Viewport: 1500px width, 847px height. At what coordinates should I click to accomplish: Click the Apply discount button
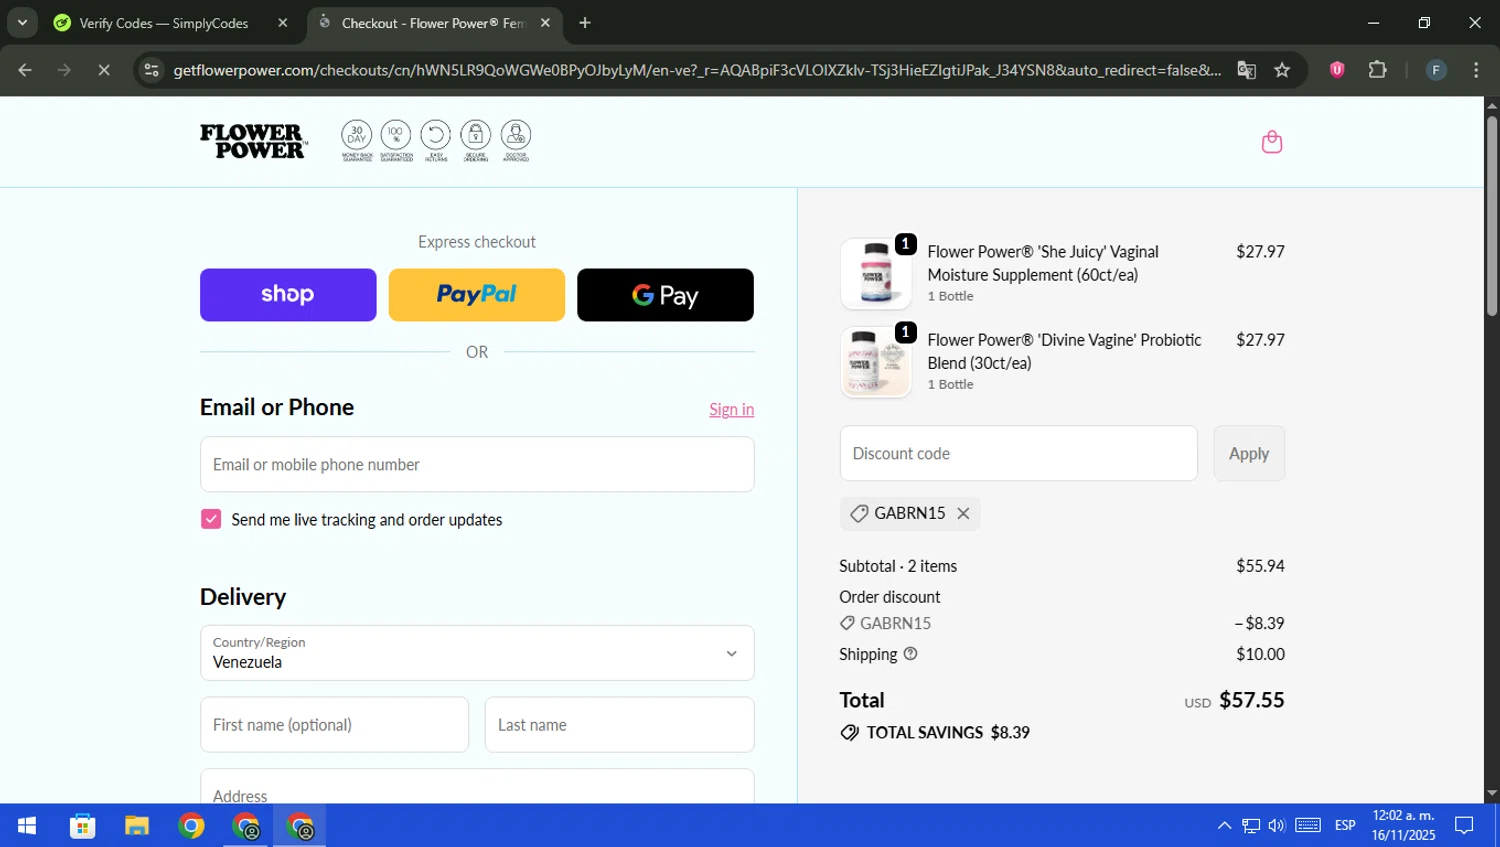1249,453
